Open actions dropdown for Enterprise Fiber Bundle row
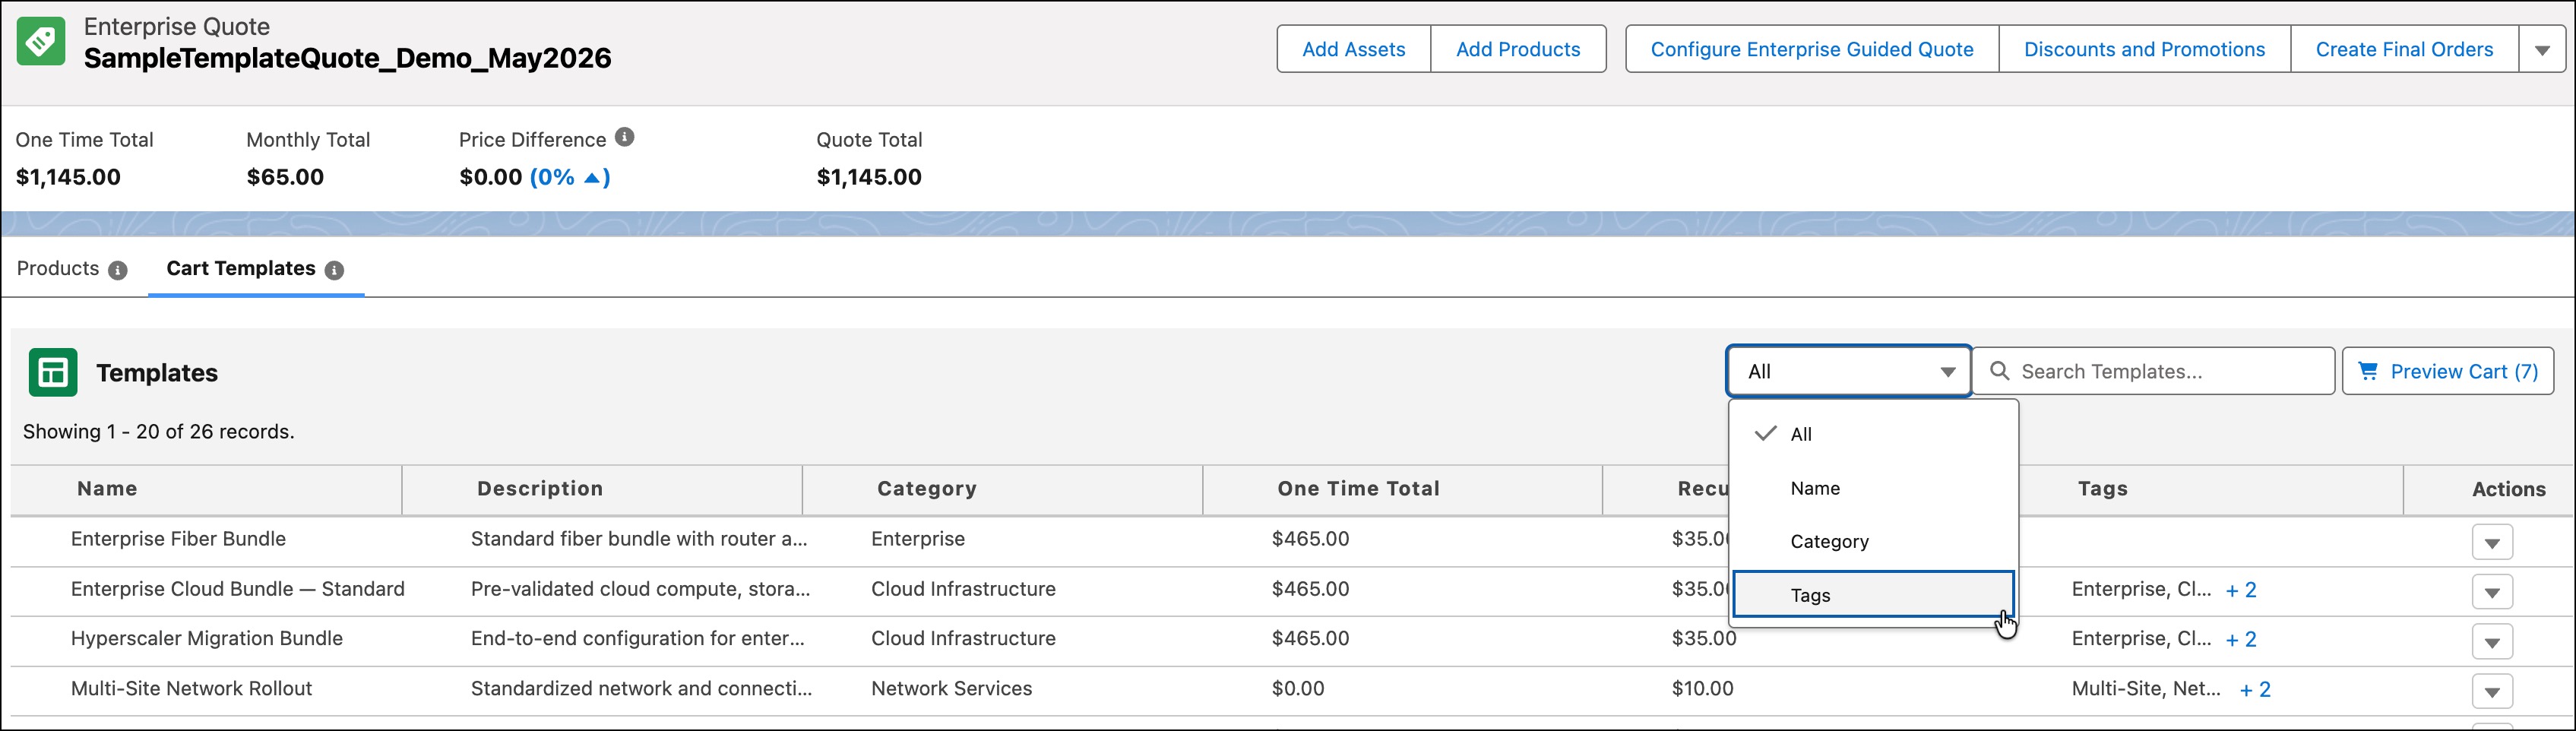The image size is (2576, 731). pos(2492,543)
